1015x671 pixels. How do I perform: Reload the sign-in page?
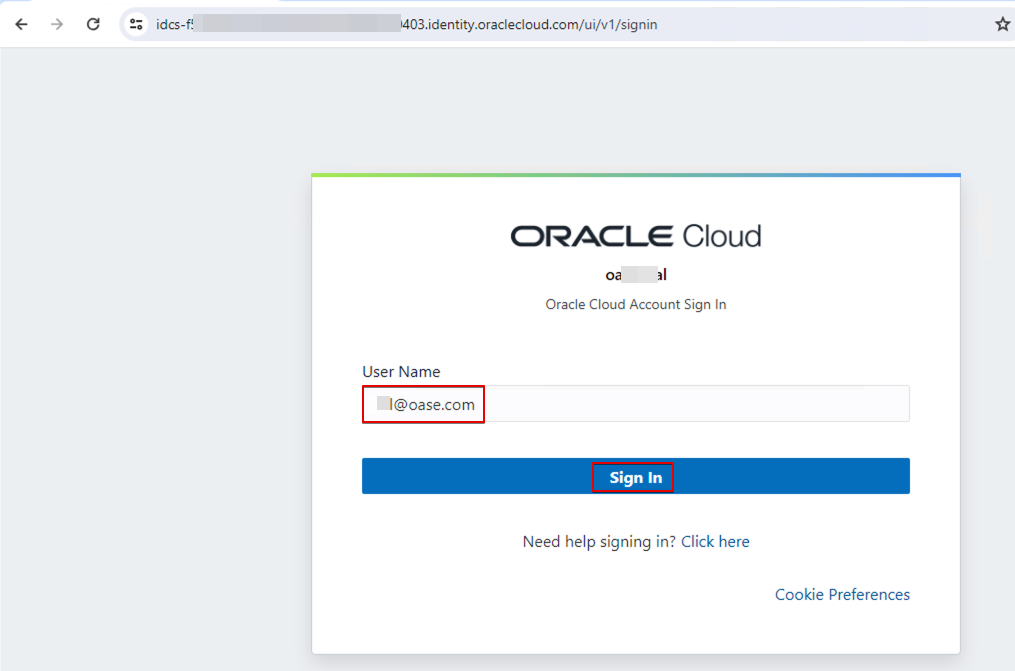tap(93, 25)
